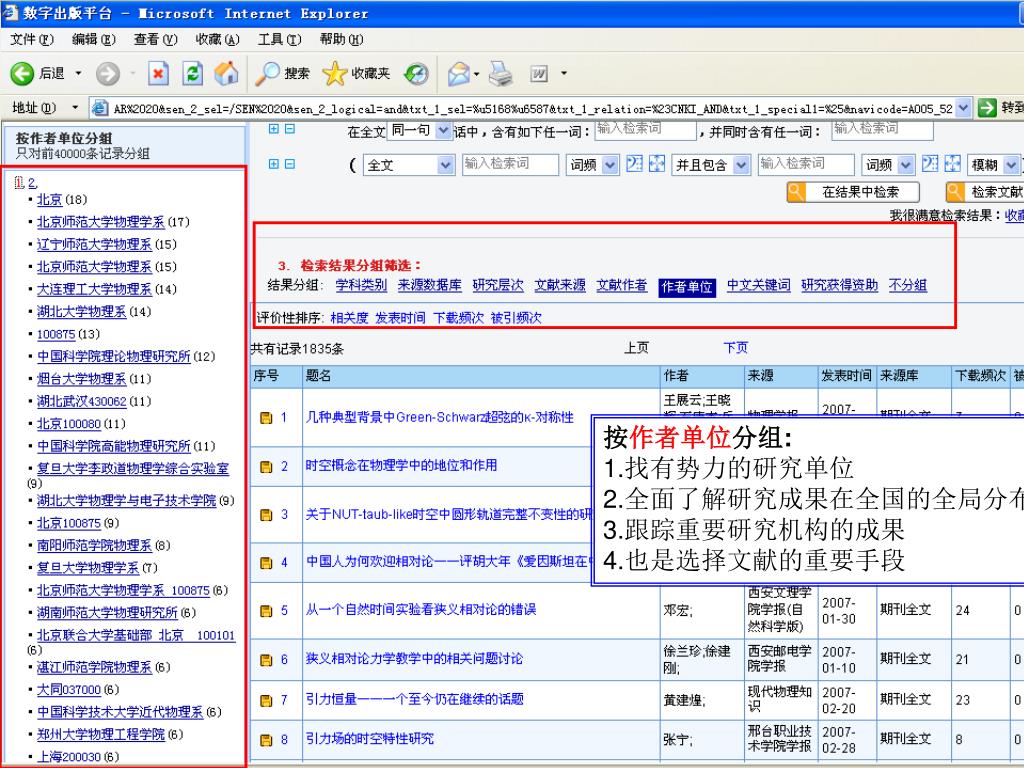Go to the Home page icon
1024x768 pixels.
(226, 73)
